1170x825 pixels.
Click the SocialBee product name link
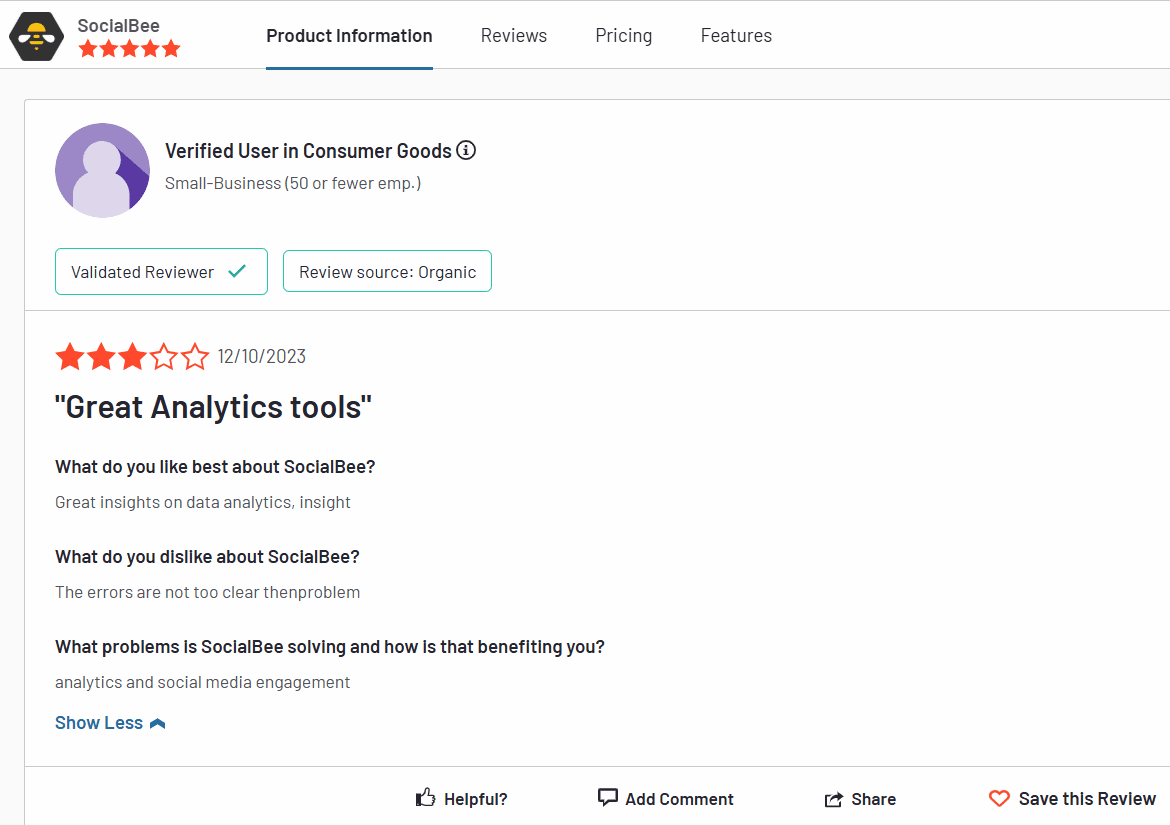[118, 25]
